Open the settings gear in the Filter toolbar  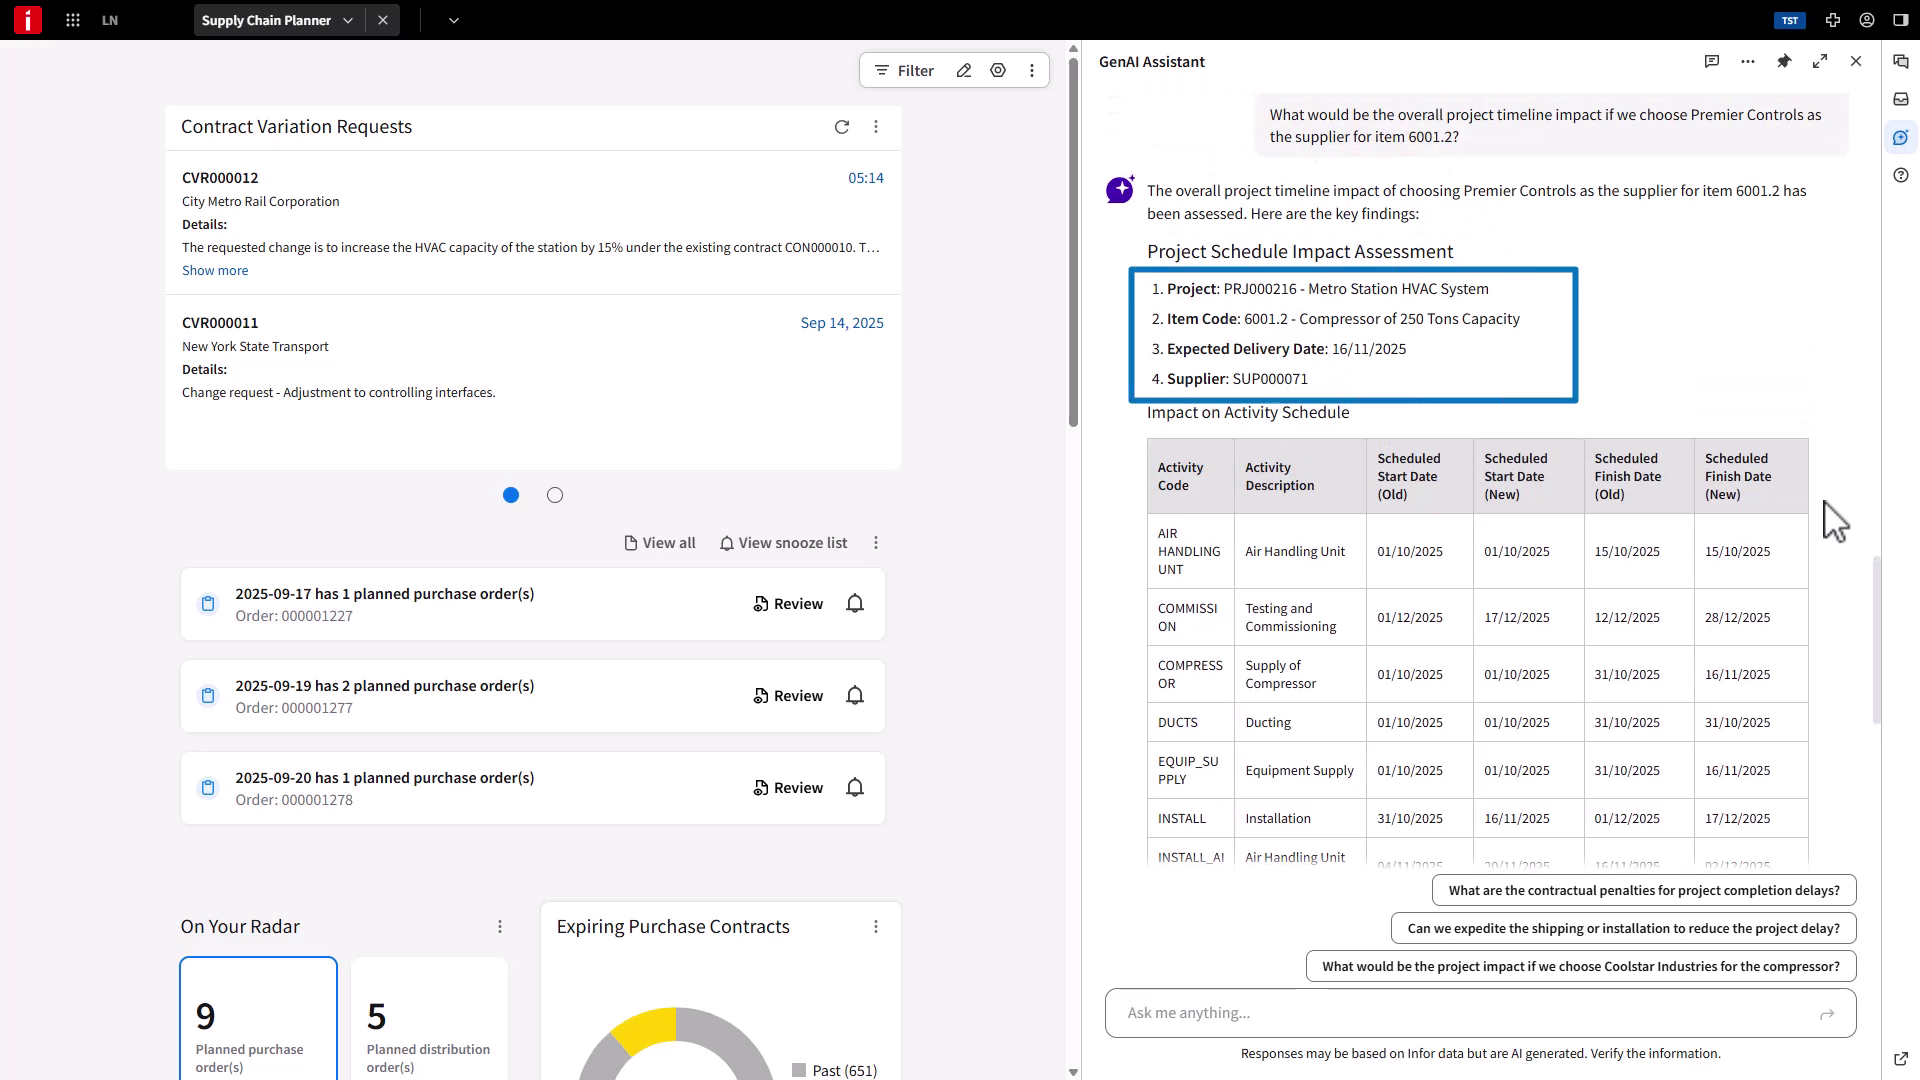(x=997, y=70)
